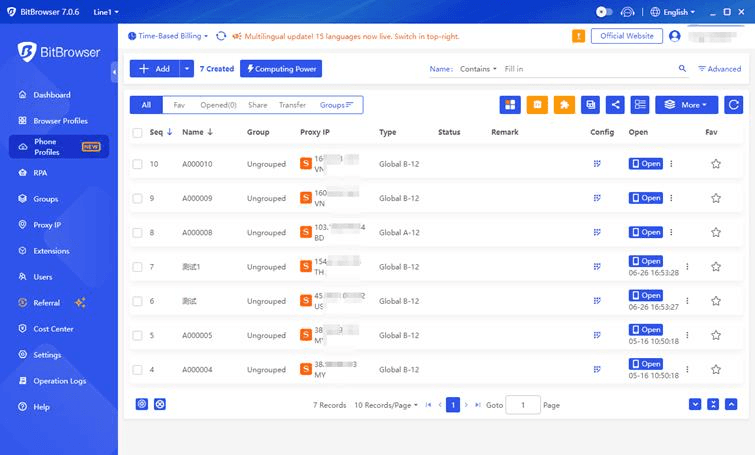Image resolution: width=755 pixels, height=455 pixels.
Task: Click the refresh button in the toolbar
Action: click(x=733, y=104)
